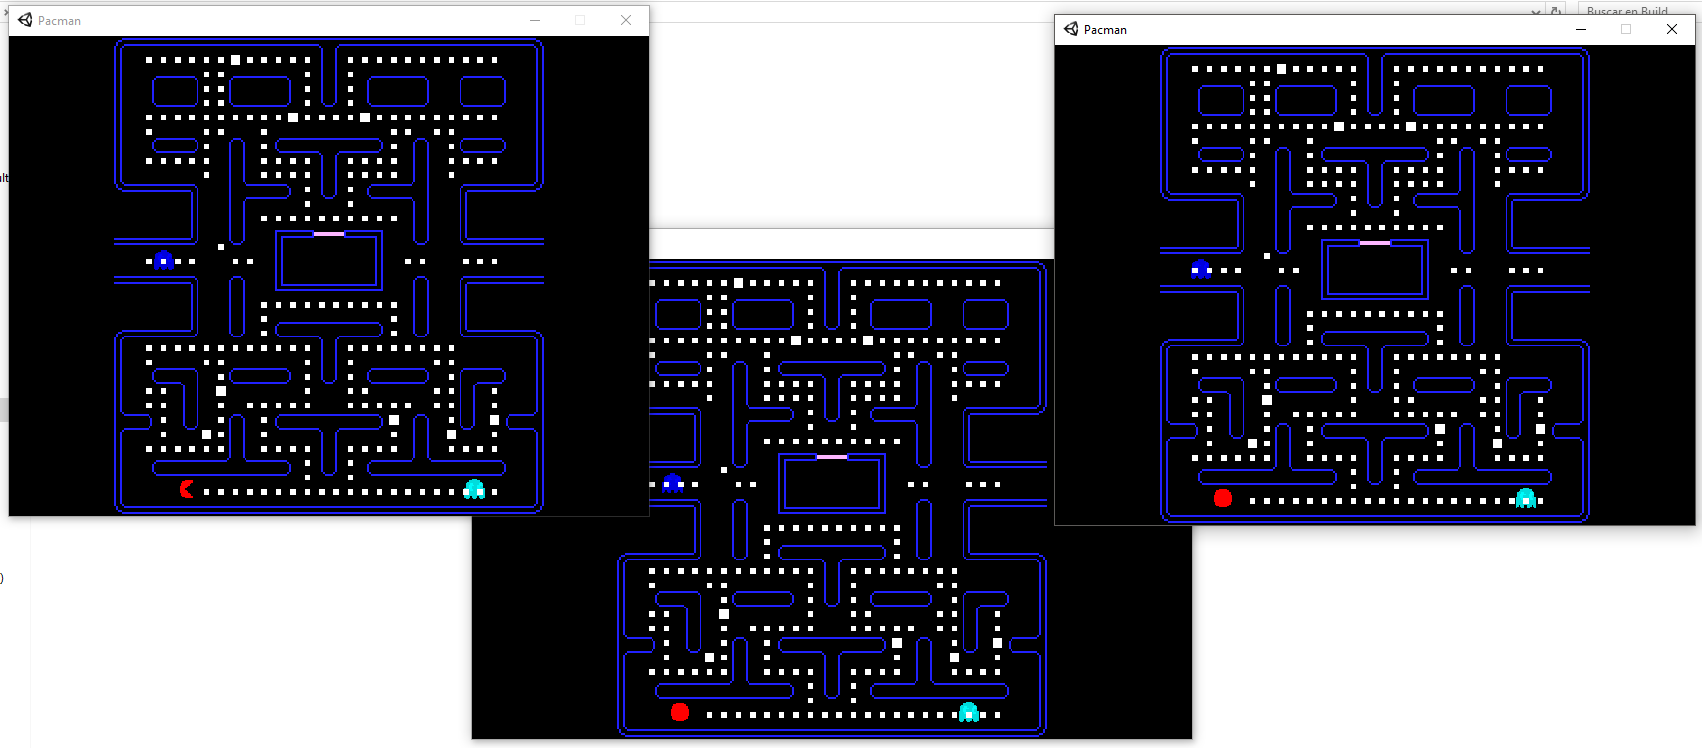Focus the 'Buscar en Build' search field
Viewport: 1702px width, 748px height.
[x=1638, y=10]
